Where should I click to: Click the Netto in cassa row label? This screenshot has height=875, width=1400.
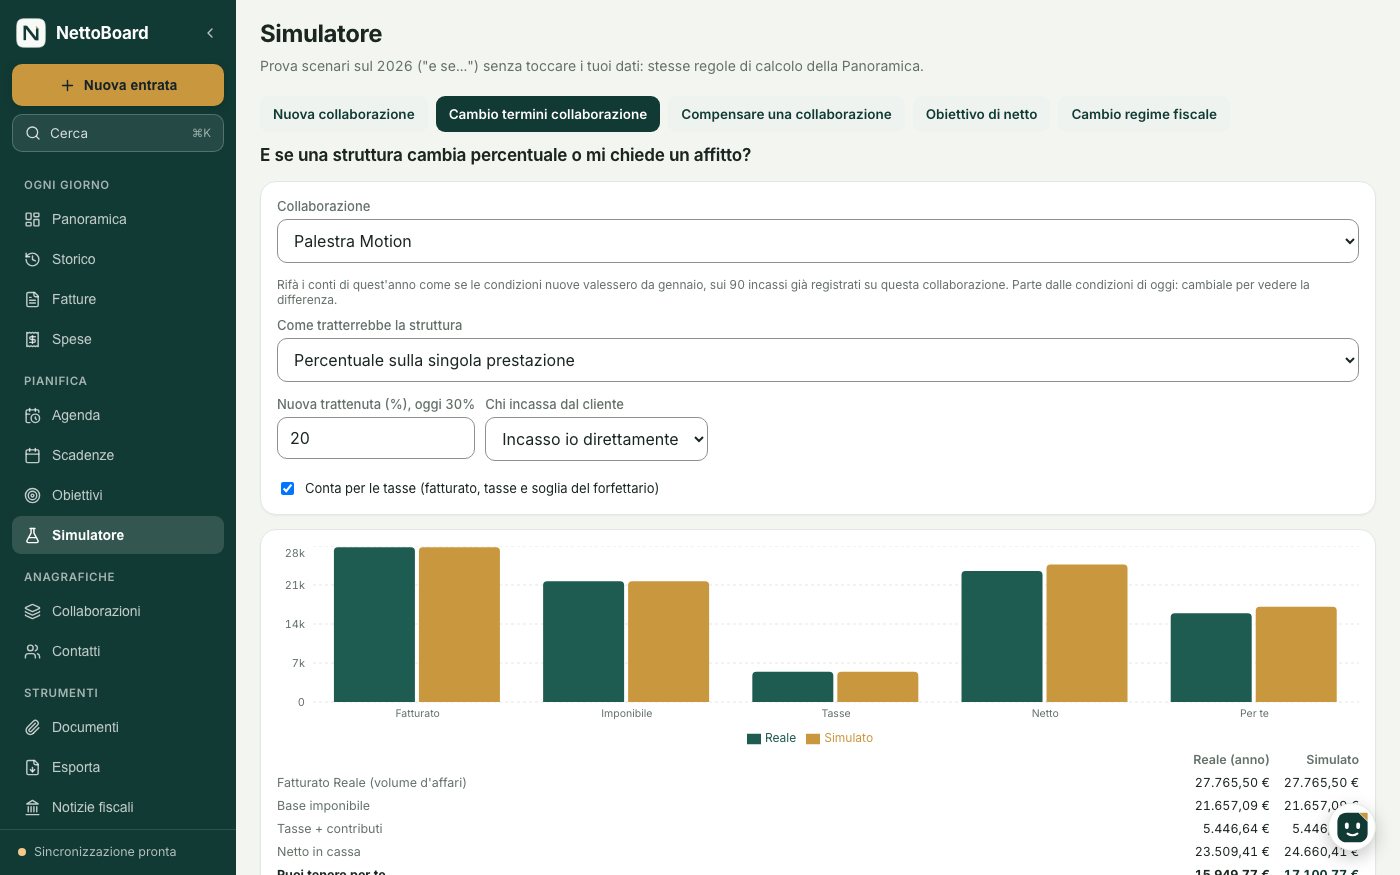coord(319,852)
